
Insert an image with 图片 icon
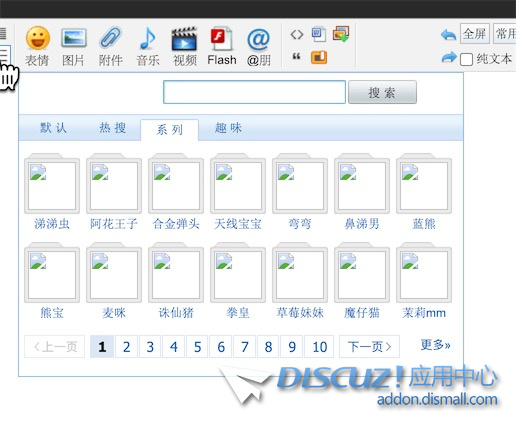(73, 46)
